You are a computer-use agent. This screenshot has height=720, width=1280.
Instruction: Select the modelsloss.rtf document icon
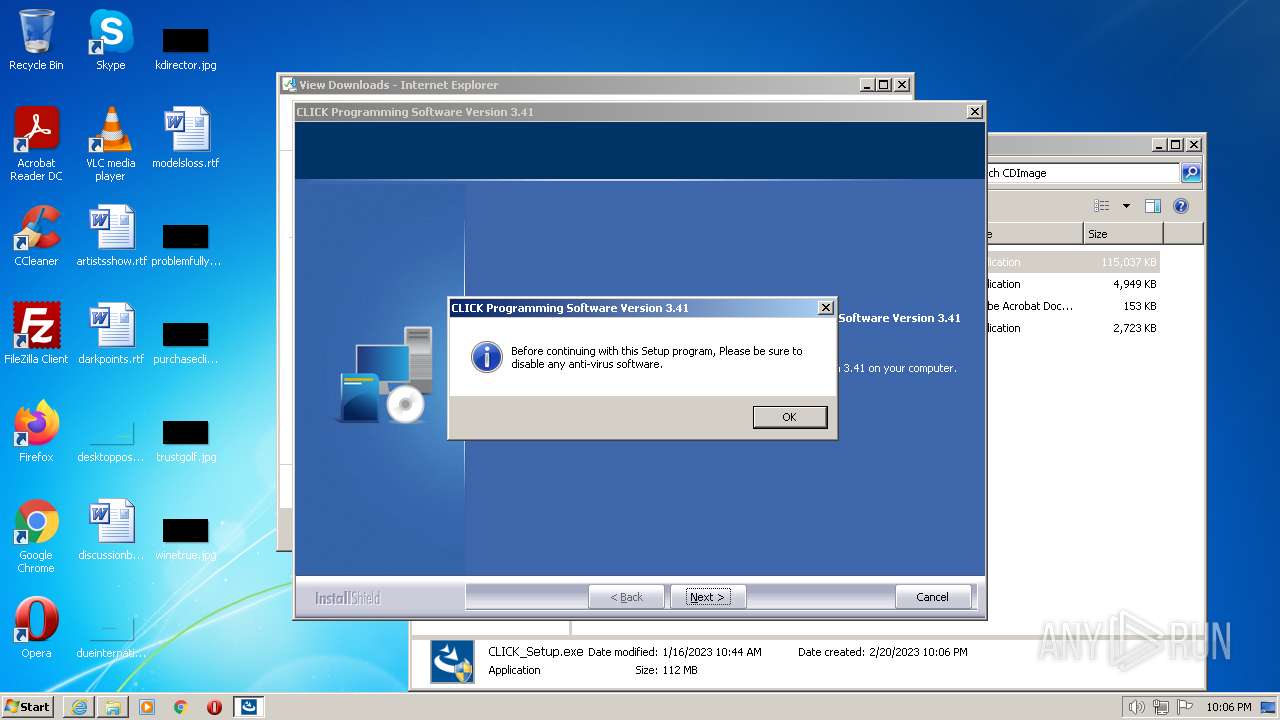tap(186, 138)
